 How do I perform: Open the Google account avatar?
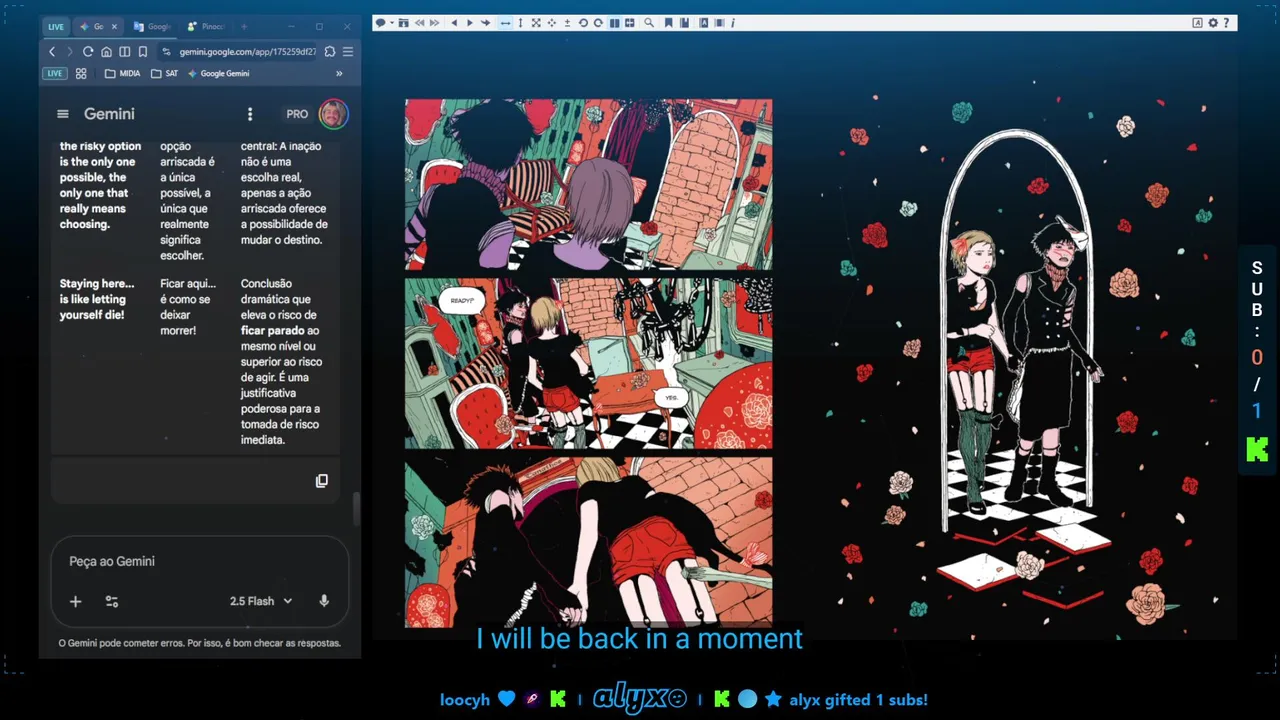(x=333, y=114)
